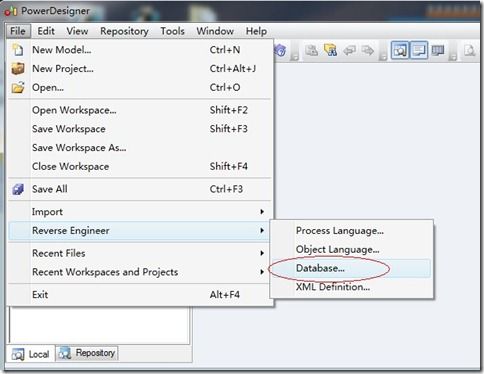Click the blue help icon on the toolbar
Image resolution: width=484 pixels, height=374 pixels.
(x=281, y=51)
